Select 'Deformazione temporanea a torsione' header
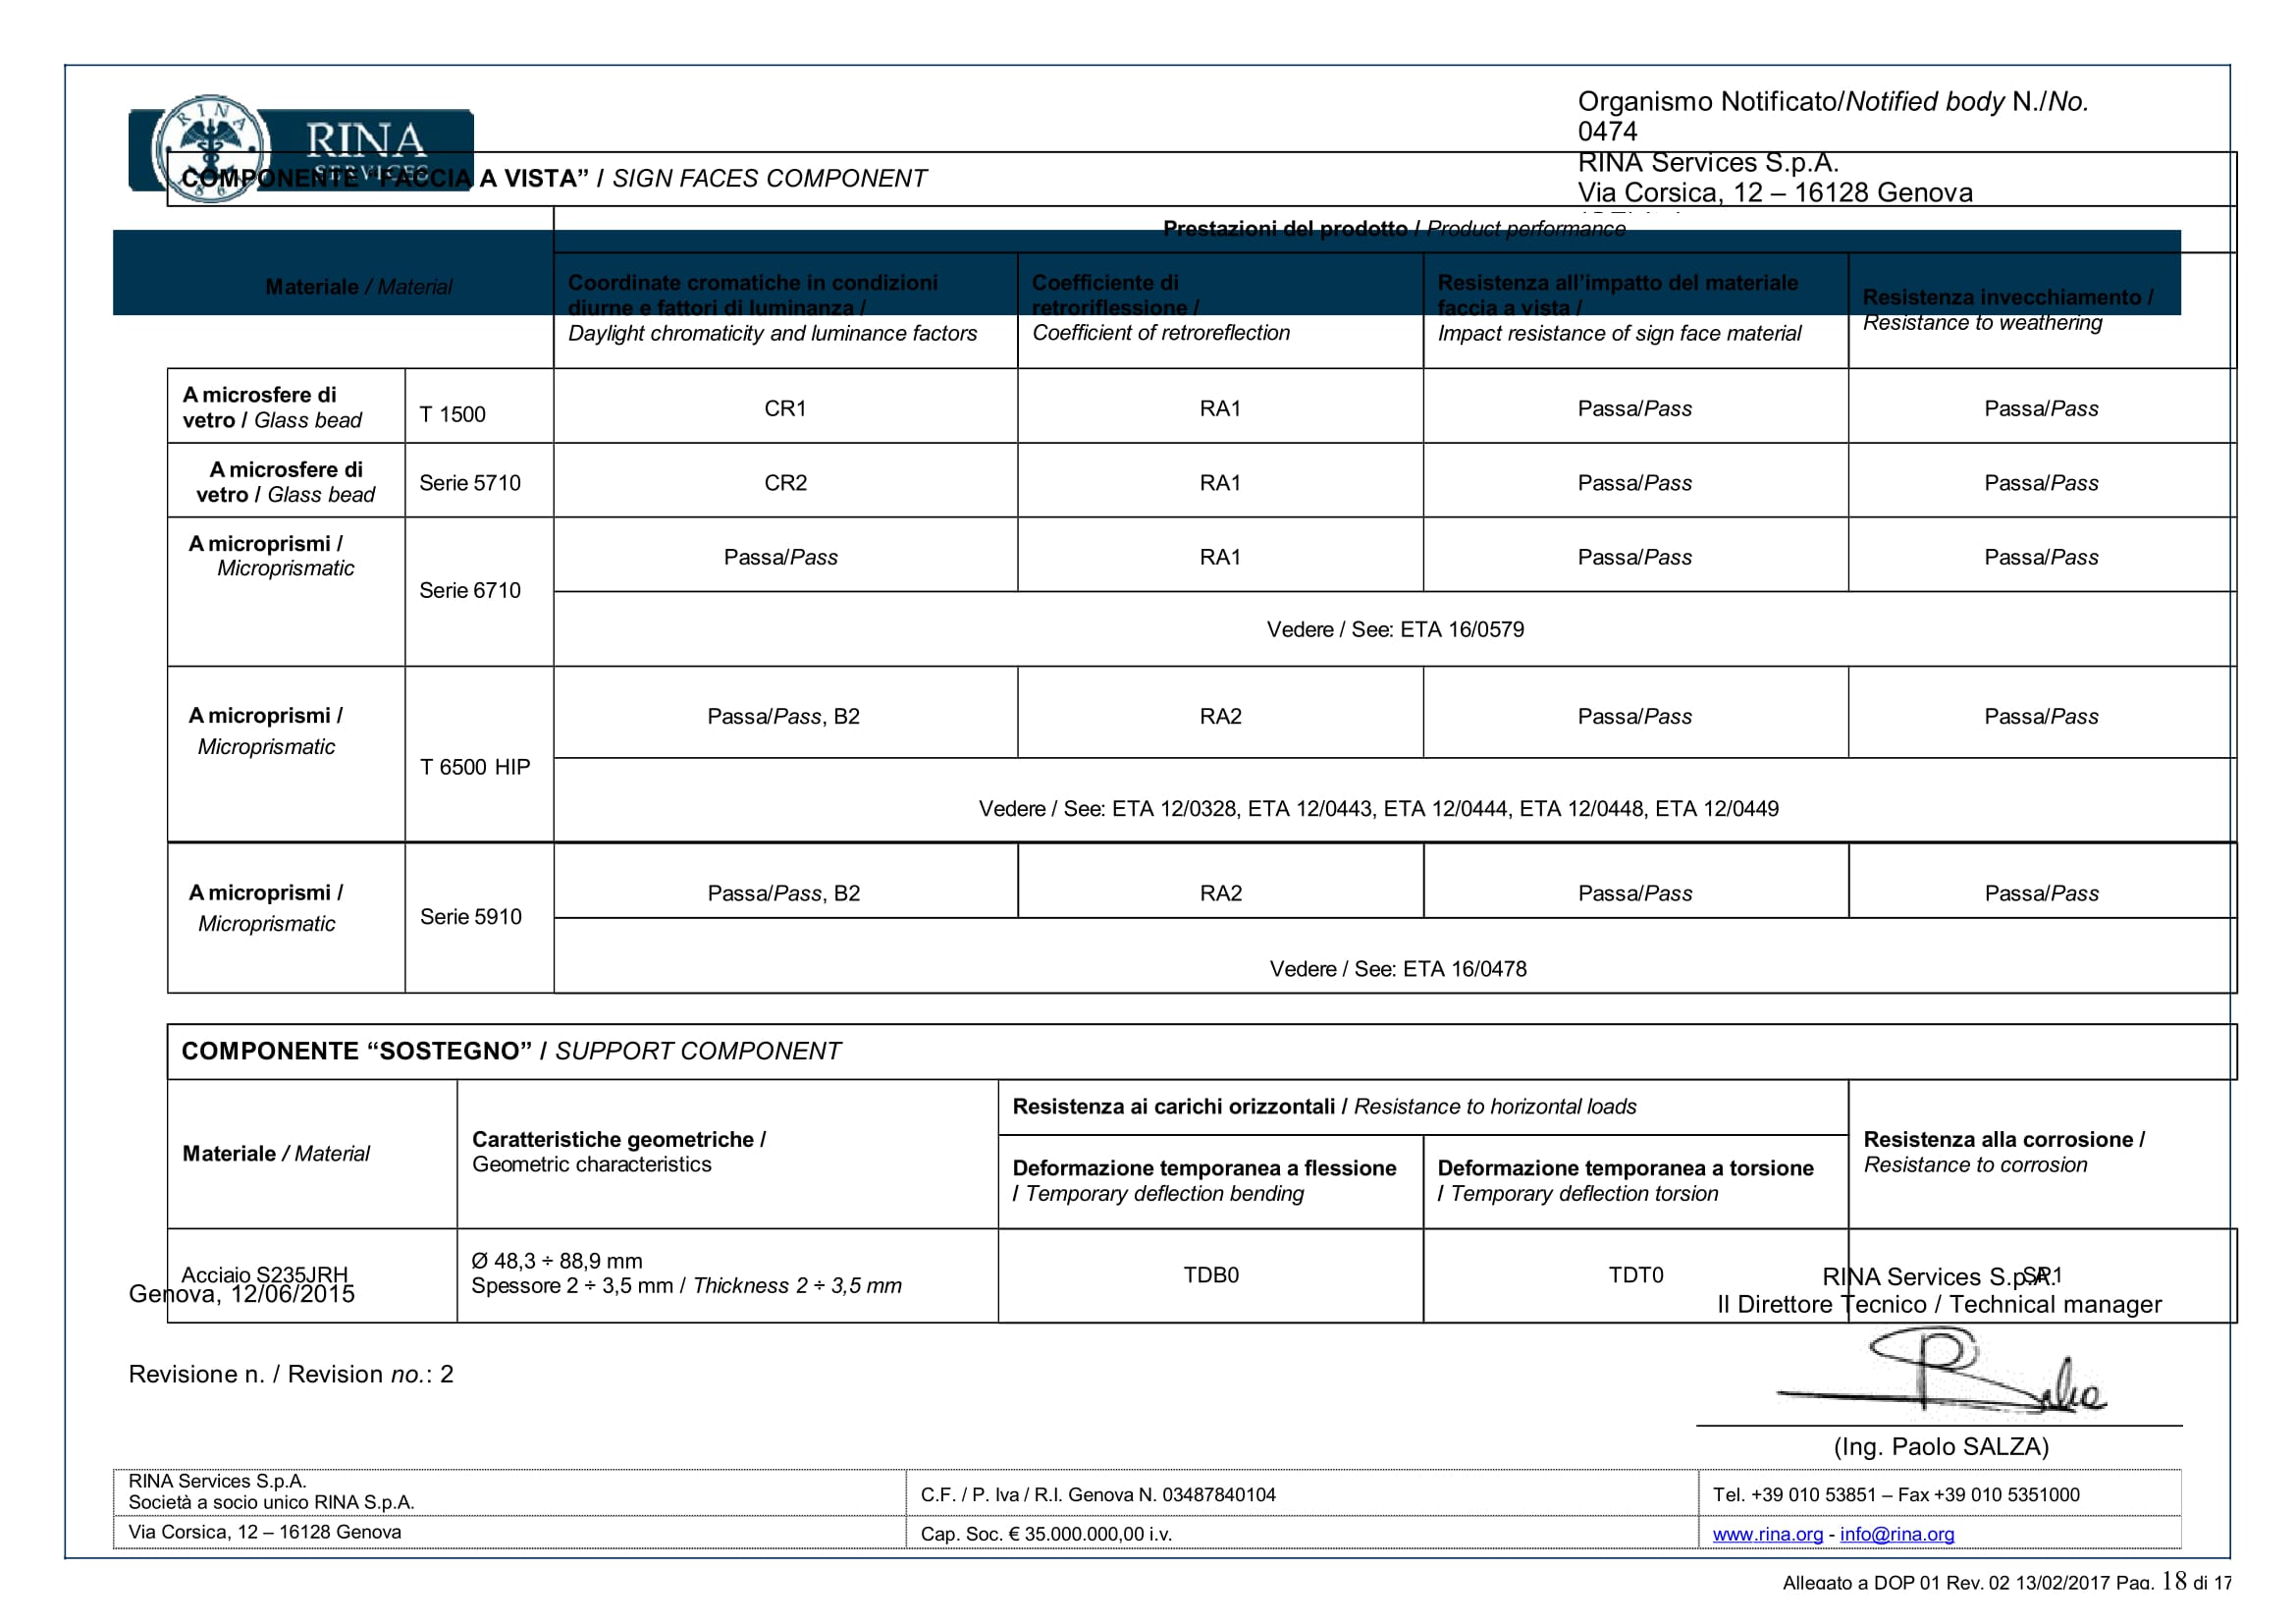This screenshot has width=2296, height=1623. click(1625, 1168)
